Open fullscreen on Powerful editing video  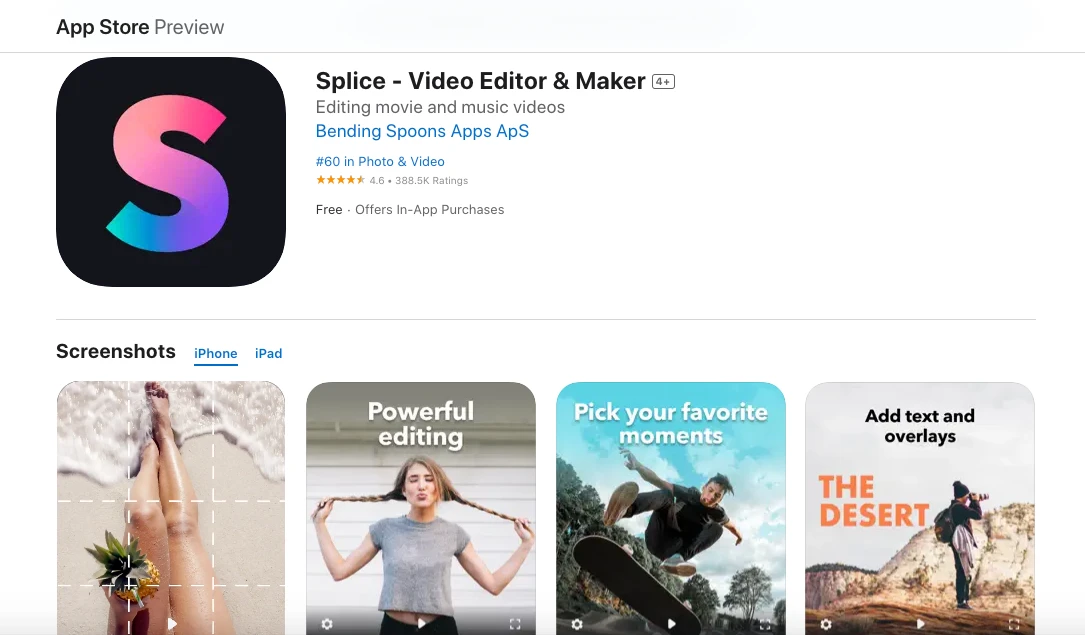(x=515, y=624)
